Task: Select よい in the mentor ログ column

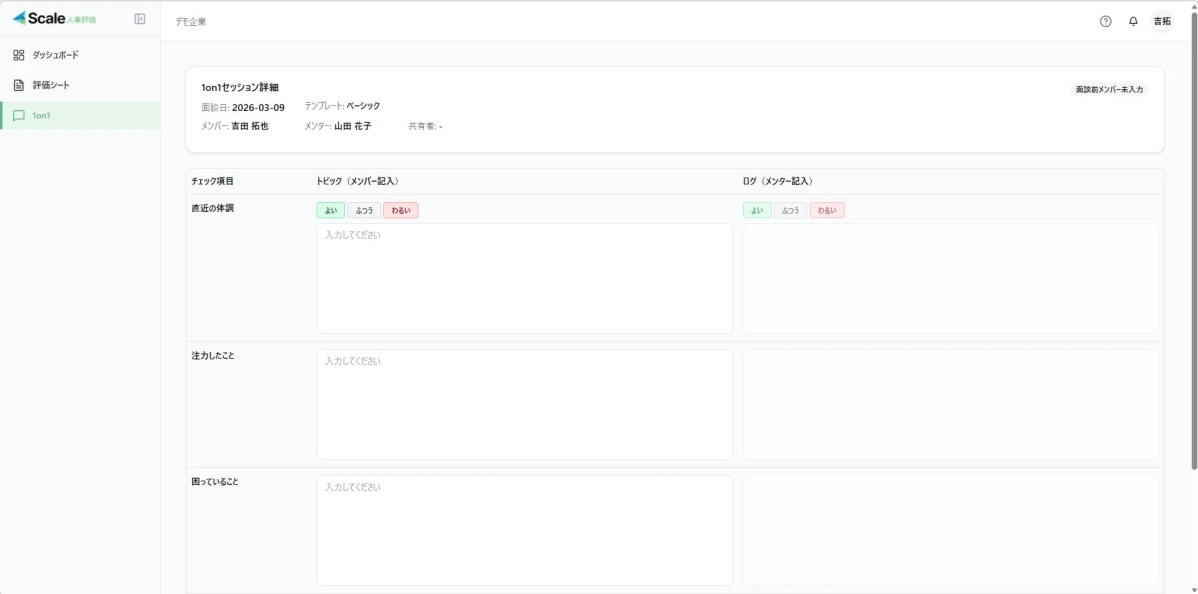Action: click(x=757, y=211)
